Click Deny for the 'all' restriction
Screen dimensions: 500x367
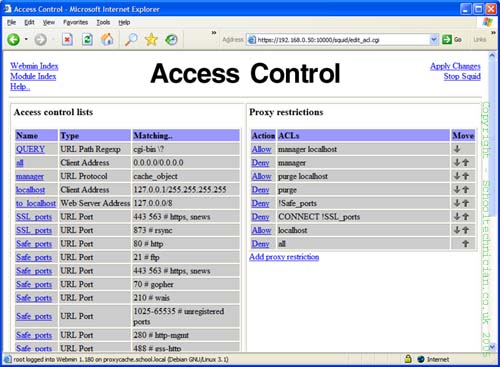[260, 244]
